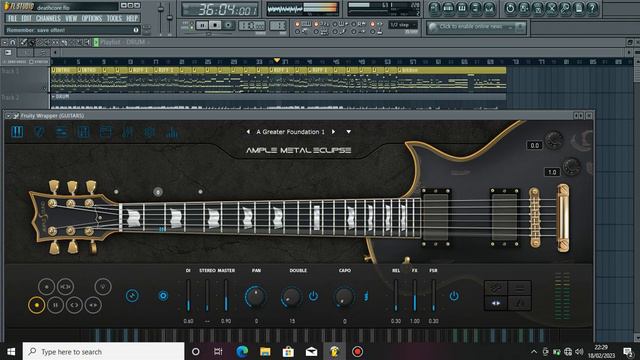This screenshot has height=360, width=640.
Task: Open the FILE menu in FL Studio
Action: pos(12,18)
